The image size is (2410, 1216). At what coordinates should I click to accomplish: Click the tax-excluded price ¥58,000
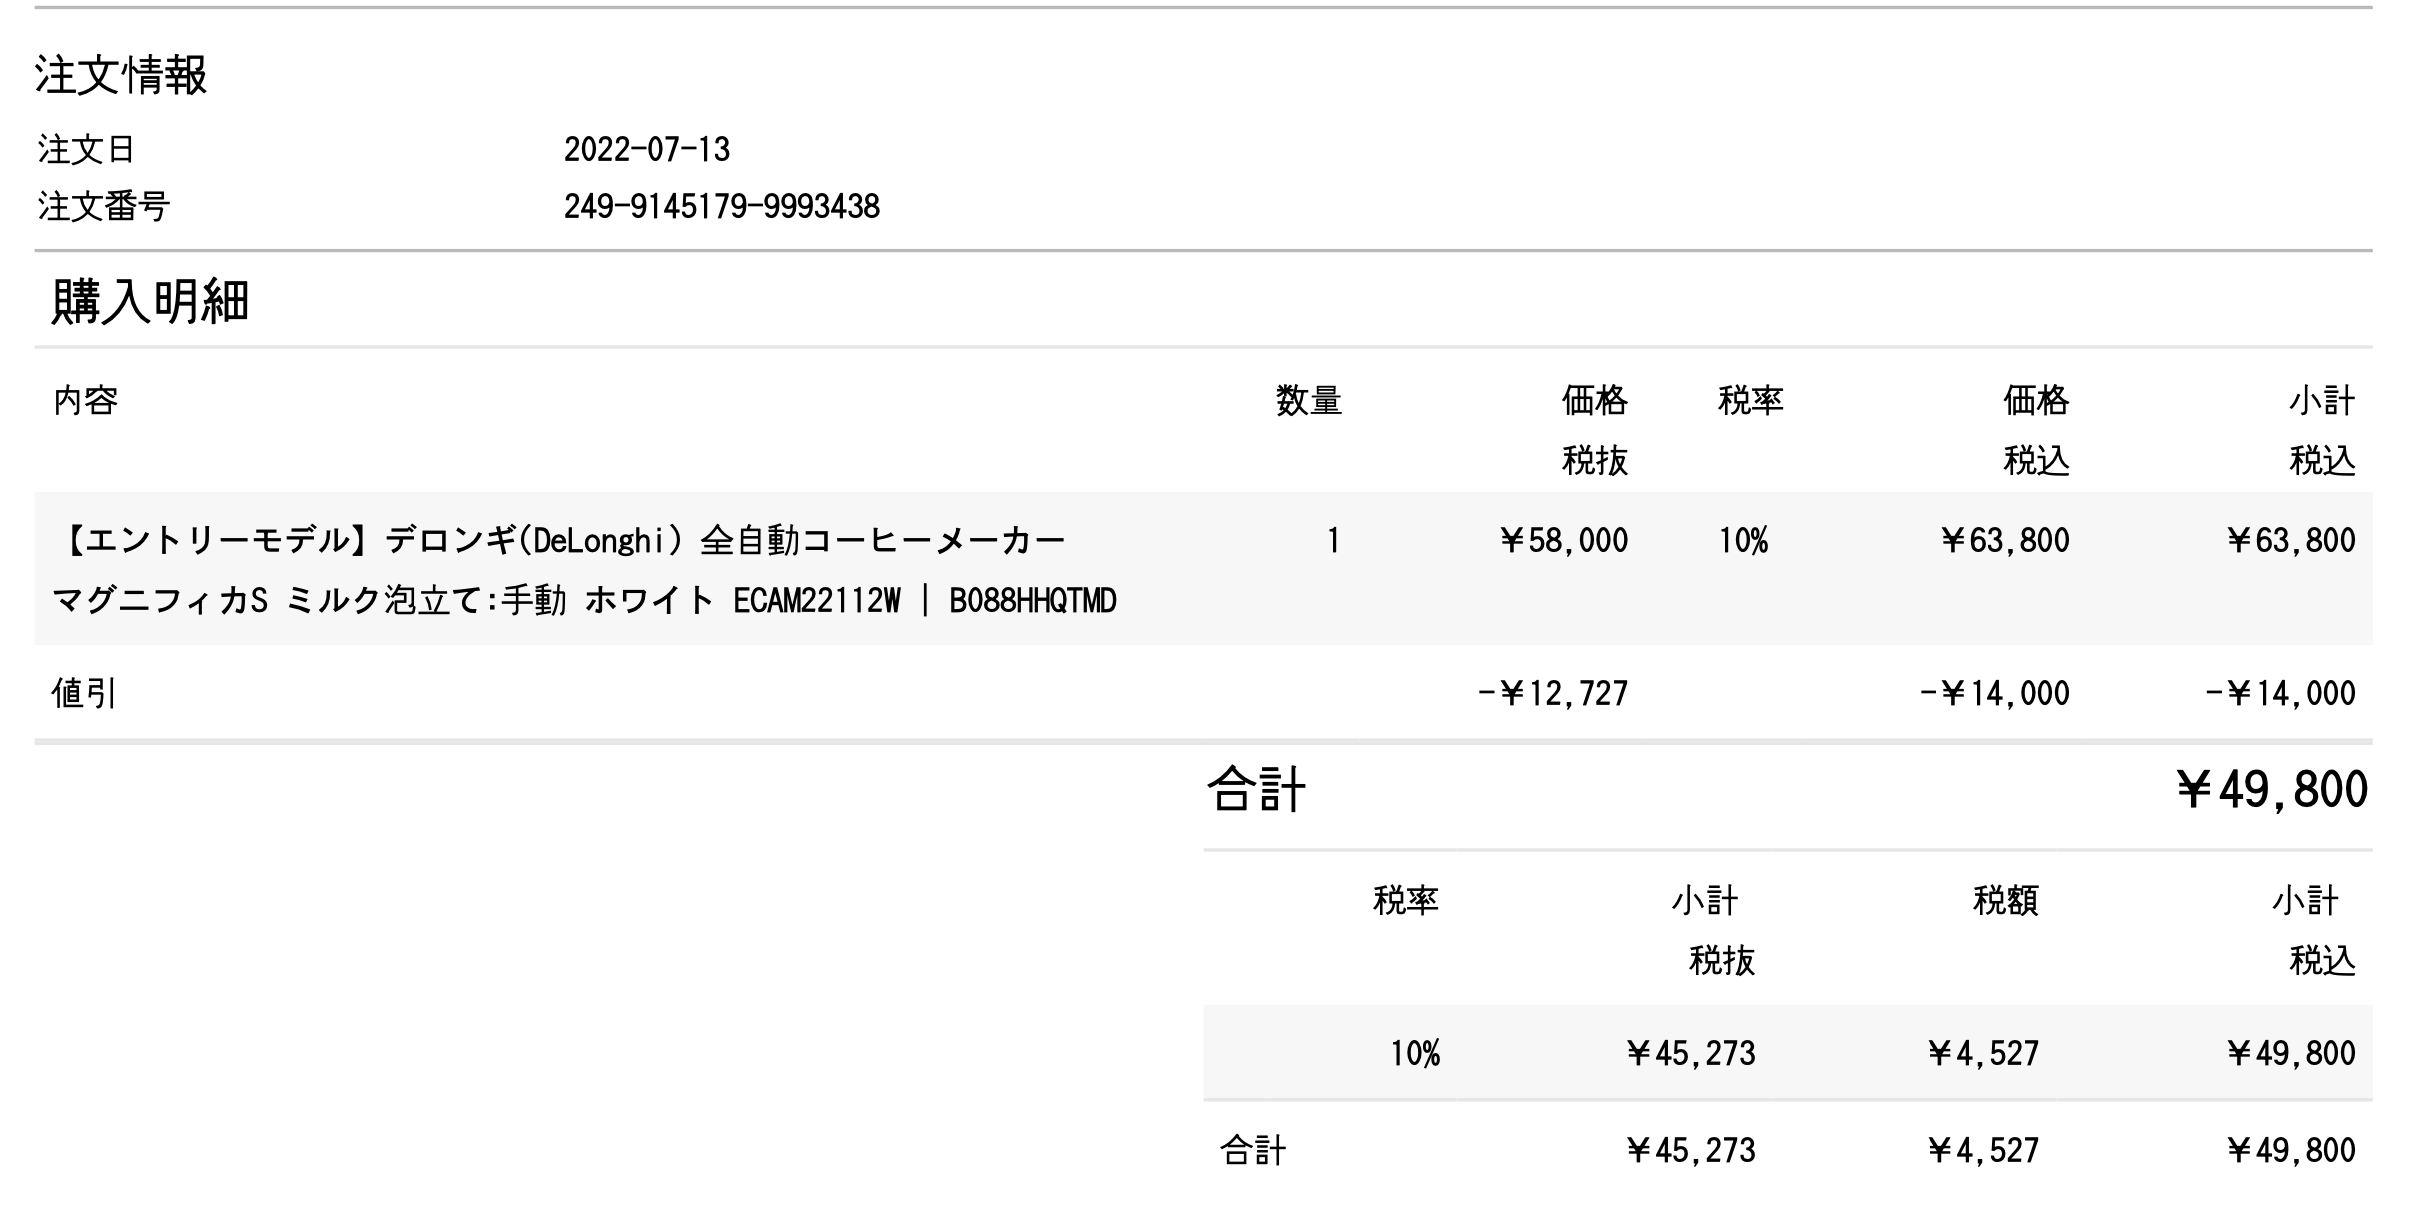click(x=1563, y=541)
